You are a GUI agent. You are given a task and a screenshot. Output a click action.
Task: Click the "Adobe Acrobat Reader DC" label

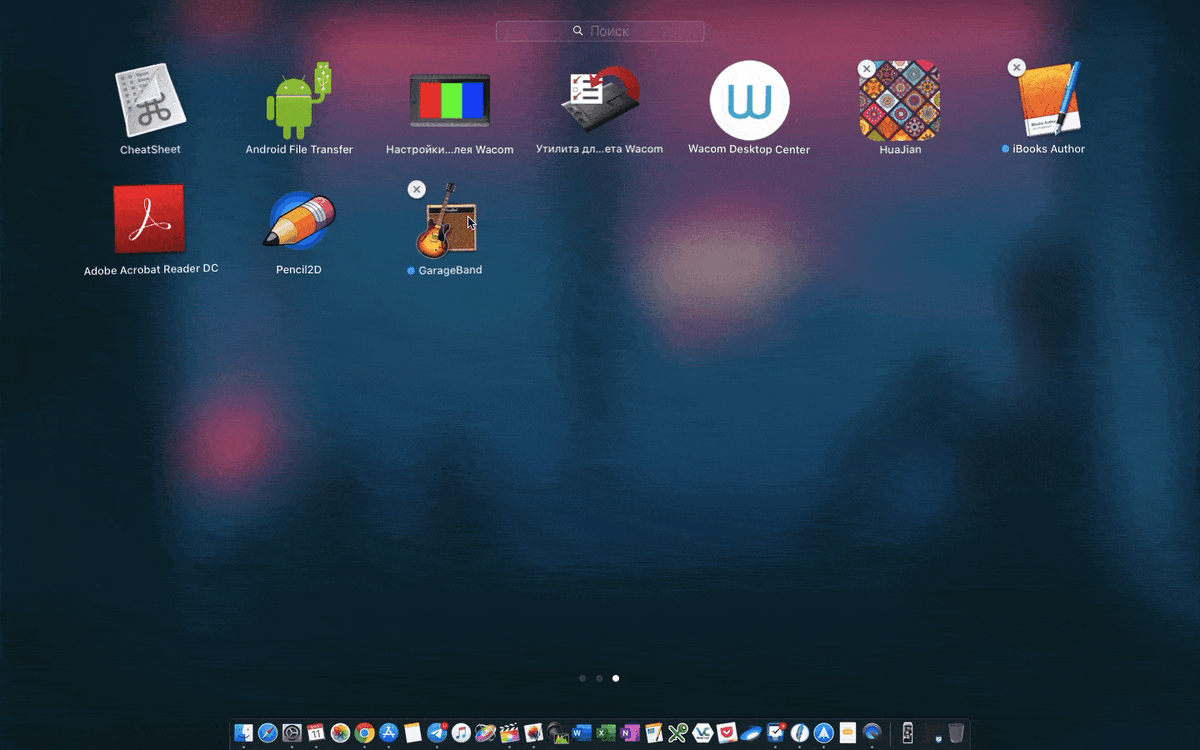pyautogui.click(x=151, y=269)
